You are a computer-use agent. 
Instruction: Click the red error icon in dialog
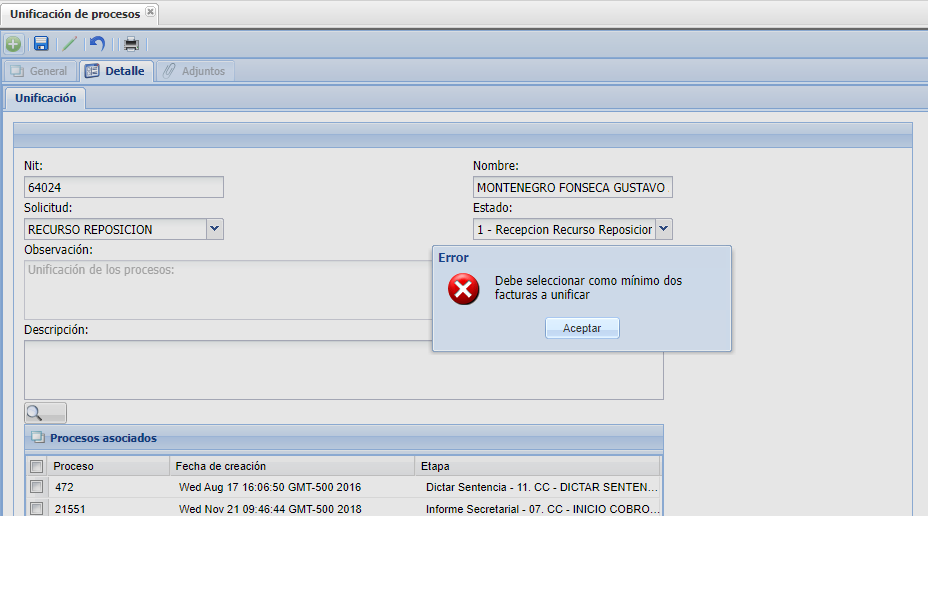coord(463,290)
